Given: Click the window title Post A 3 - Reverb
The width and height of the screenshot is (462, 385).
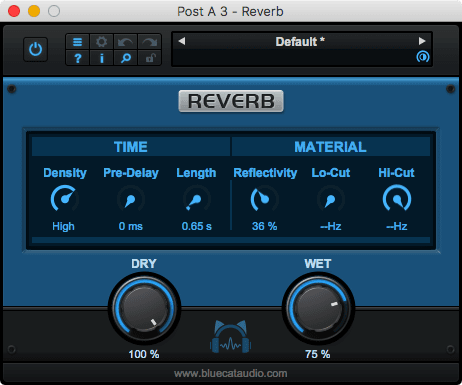Looking at the screenshot, I should pyautogui.click(x=230, y=12).
